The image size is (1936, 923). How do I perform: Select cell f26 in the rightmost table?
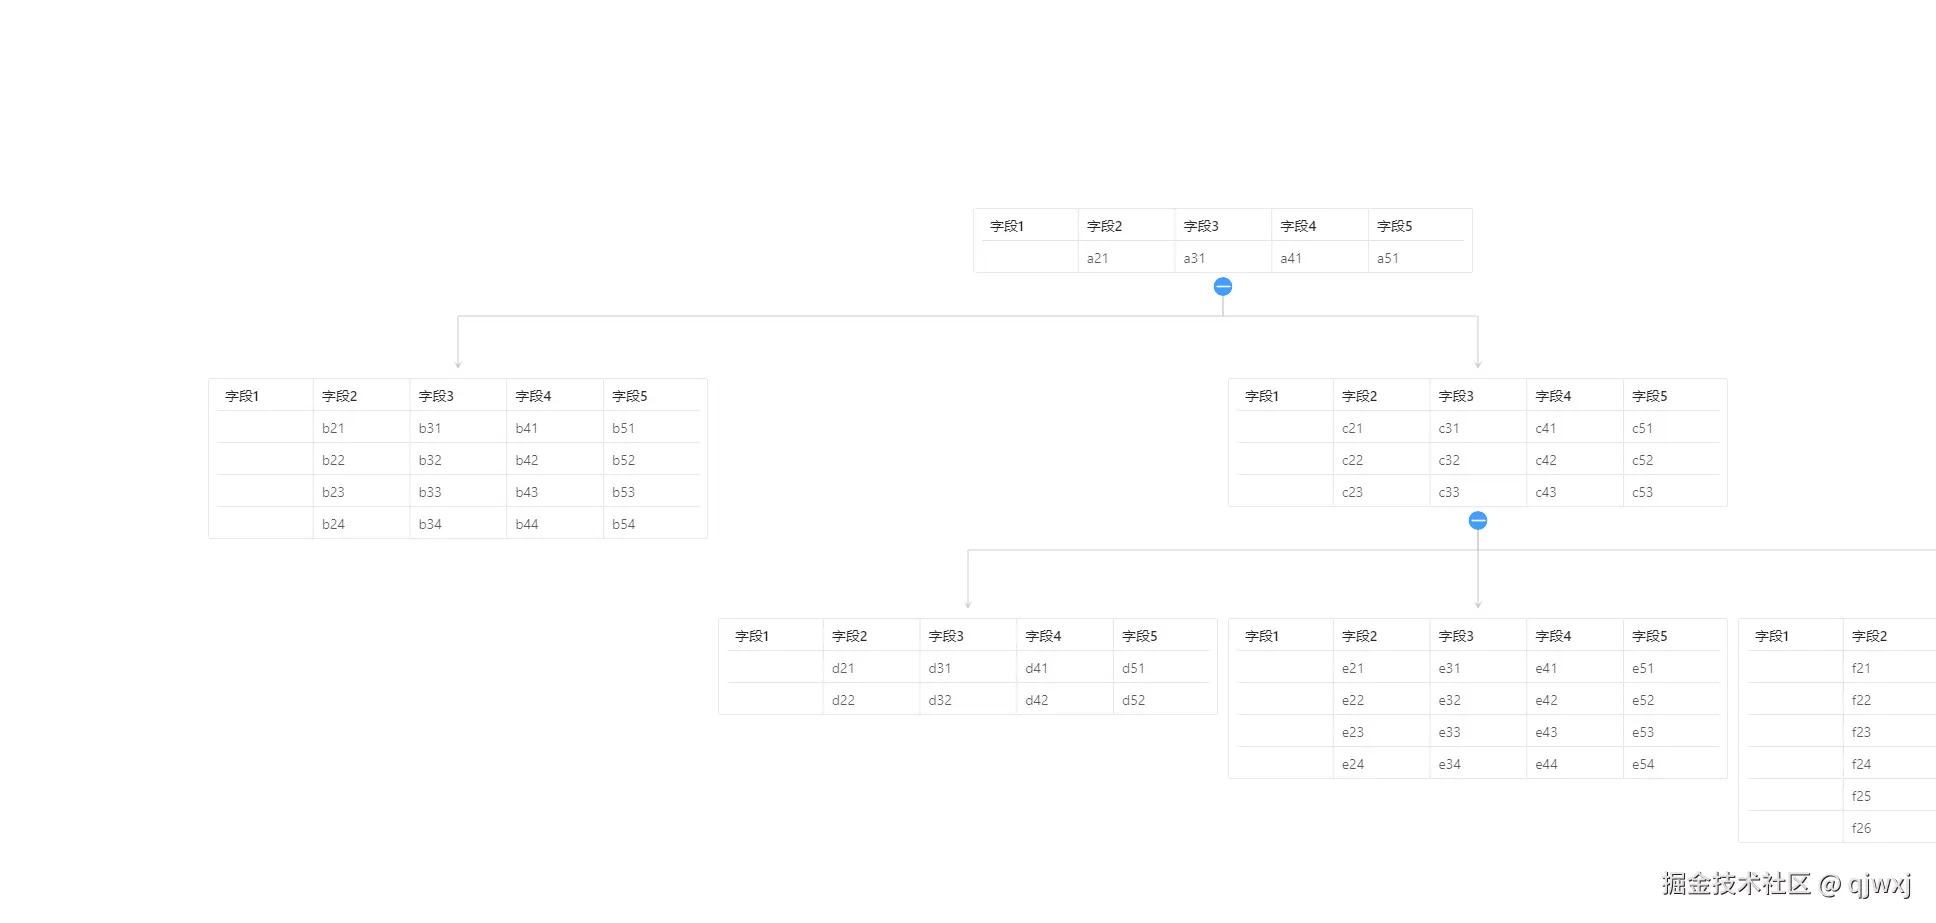(x=1860, y=827)
